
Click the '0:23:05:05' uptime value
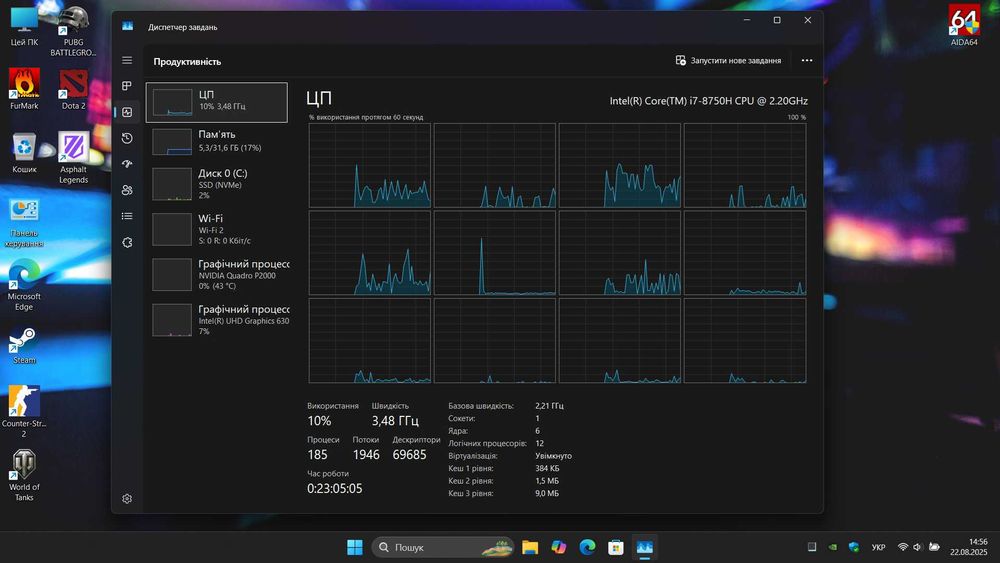[x=335, y=488]
